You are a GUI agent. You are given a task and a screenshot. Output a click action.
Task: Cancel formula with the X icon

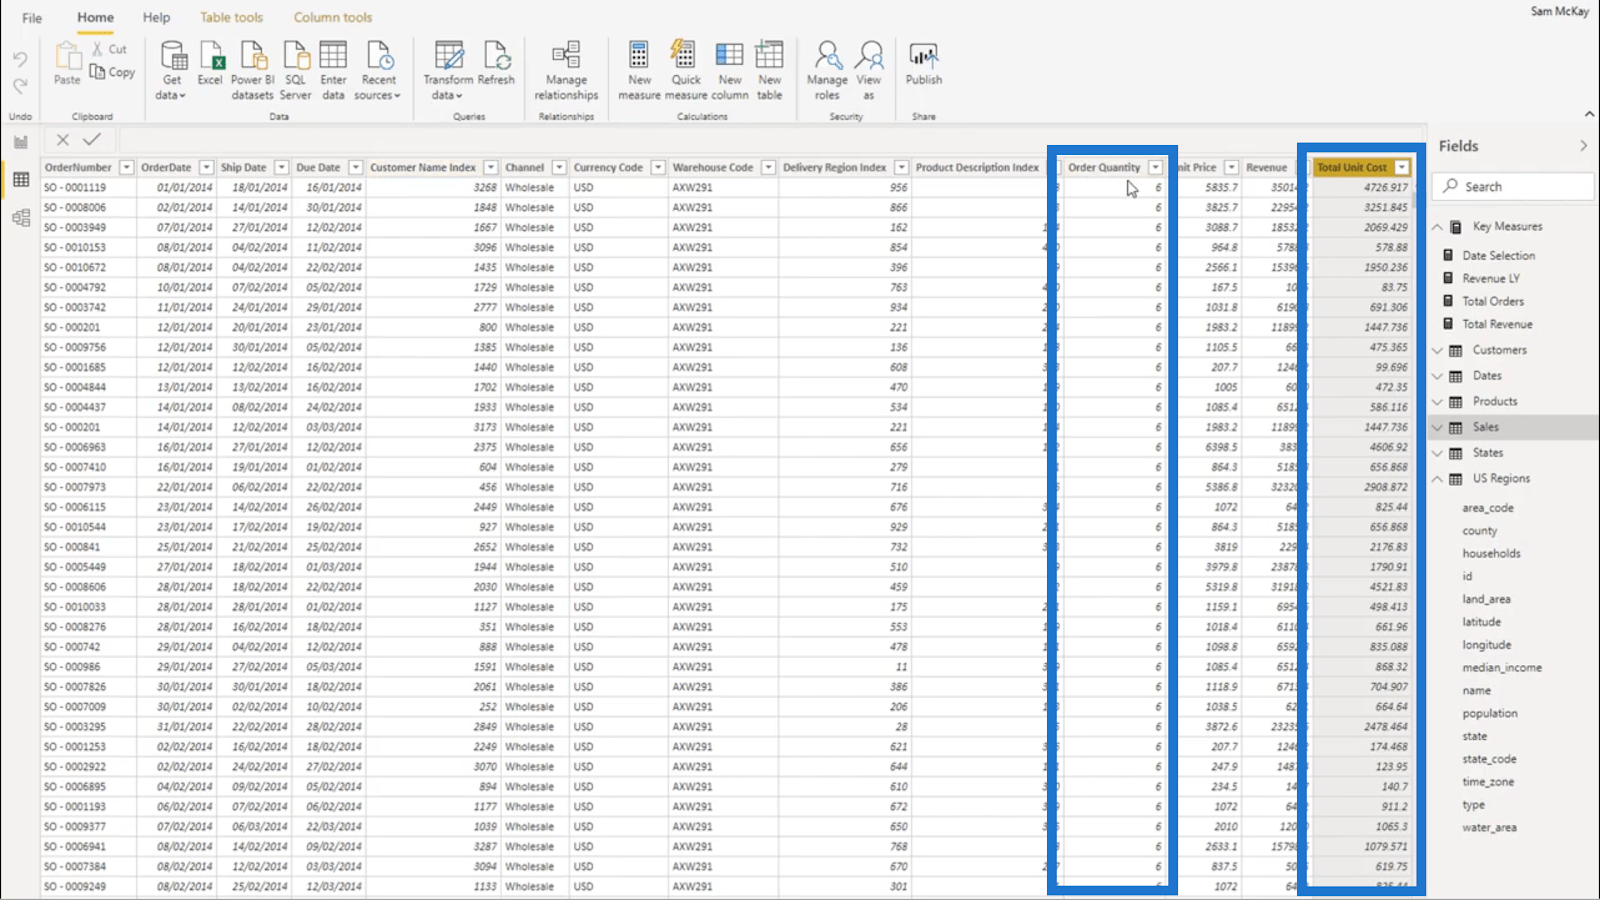coord(63,140)
